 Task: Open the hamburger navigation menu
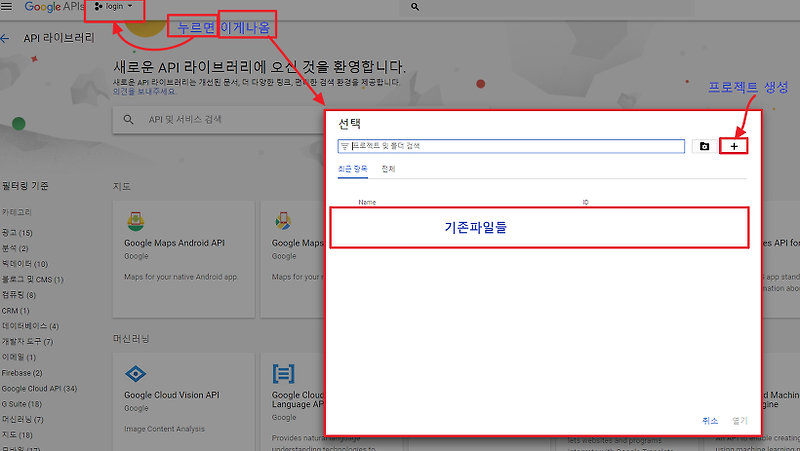pyautogui.click(x=6, y=7)
